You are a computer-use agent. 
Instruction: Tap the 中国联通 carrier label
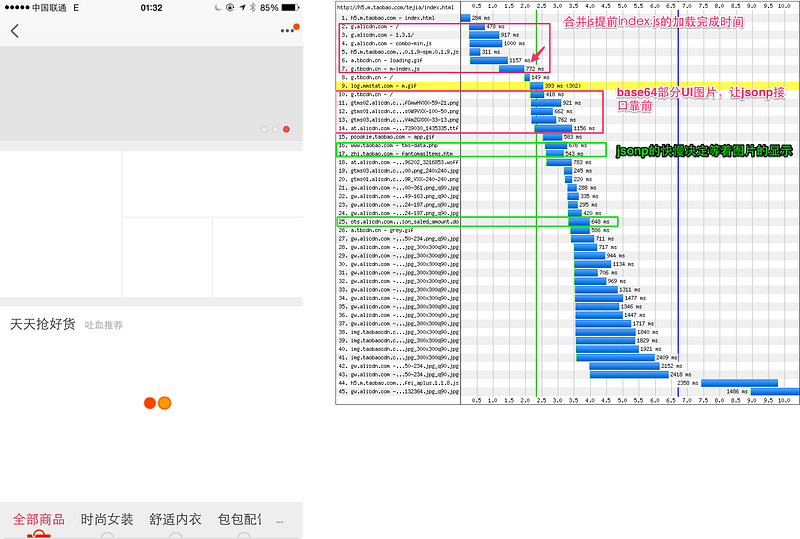click(x=49, y=8)
